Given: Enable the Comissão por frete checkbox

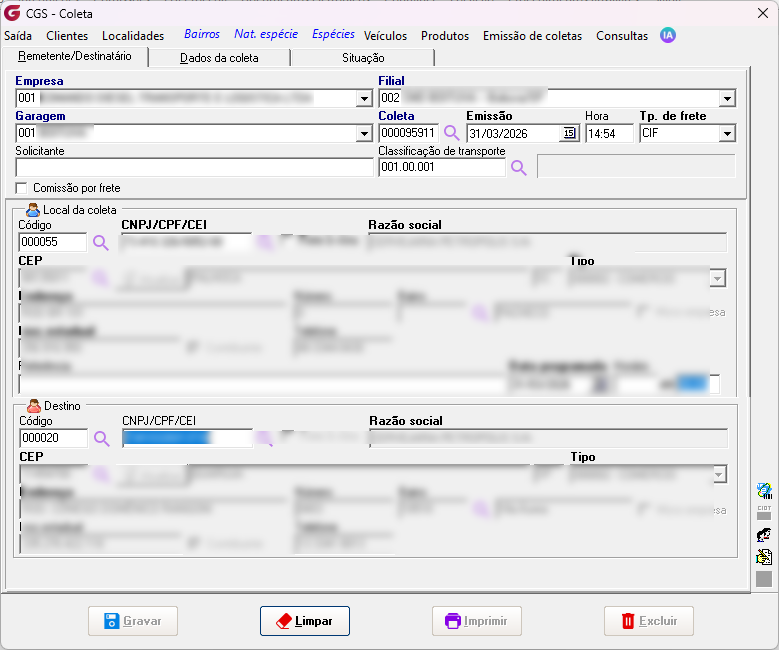Looking at the screenshot, I should (21, 188).
